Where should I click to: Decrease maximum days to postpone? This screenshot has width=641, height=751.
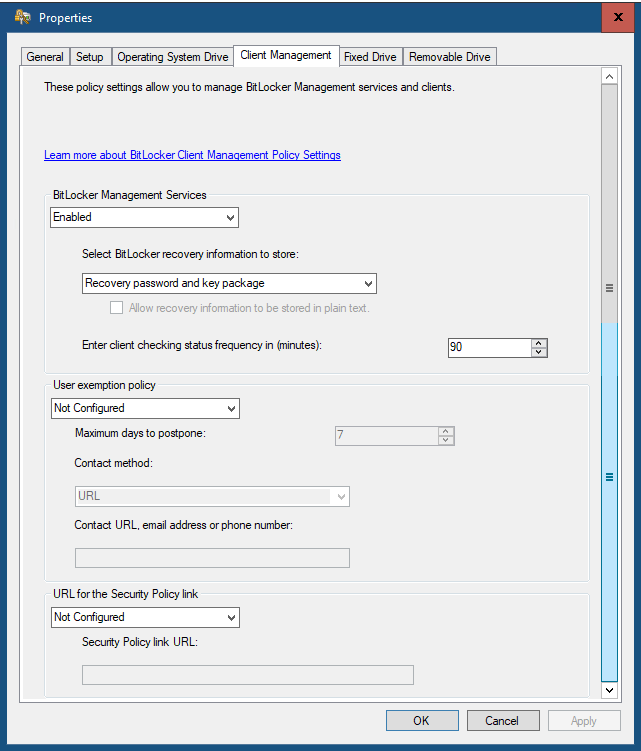point(446,440)
